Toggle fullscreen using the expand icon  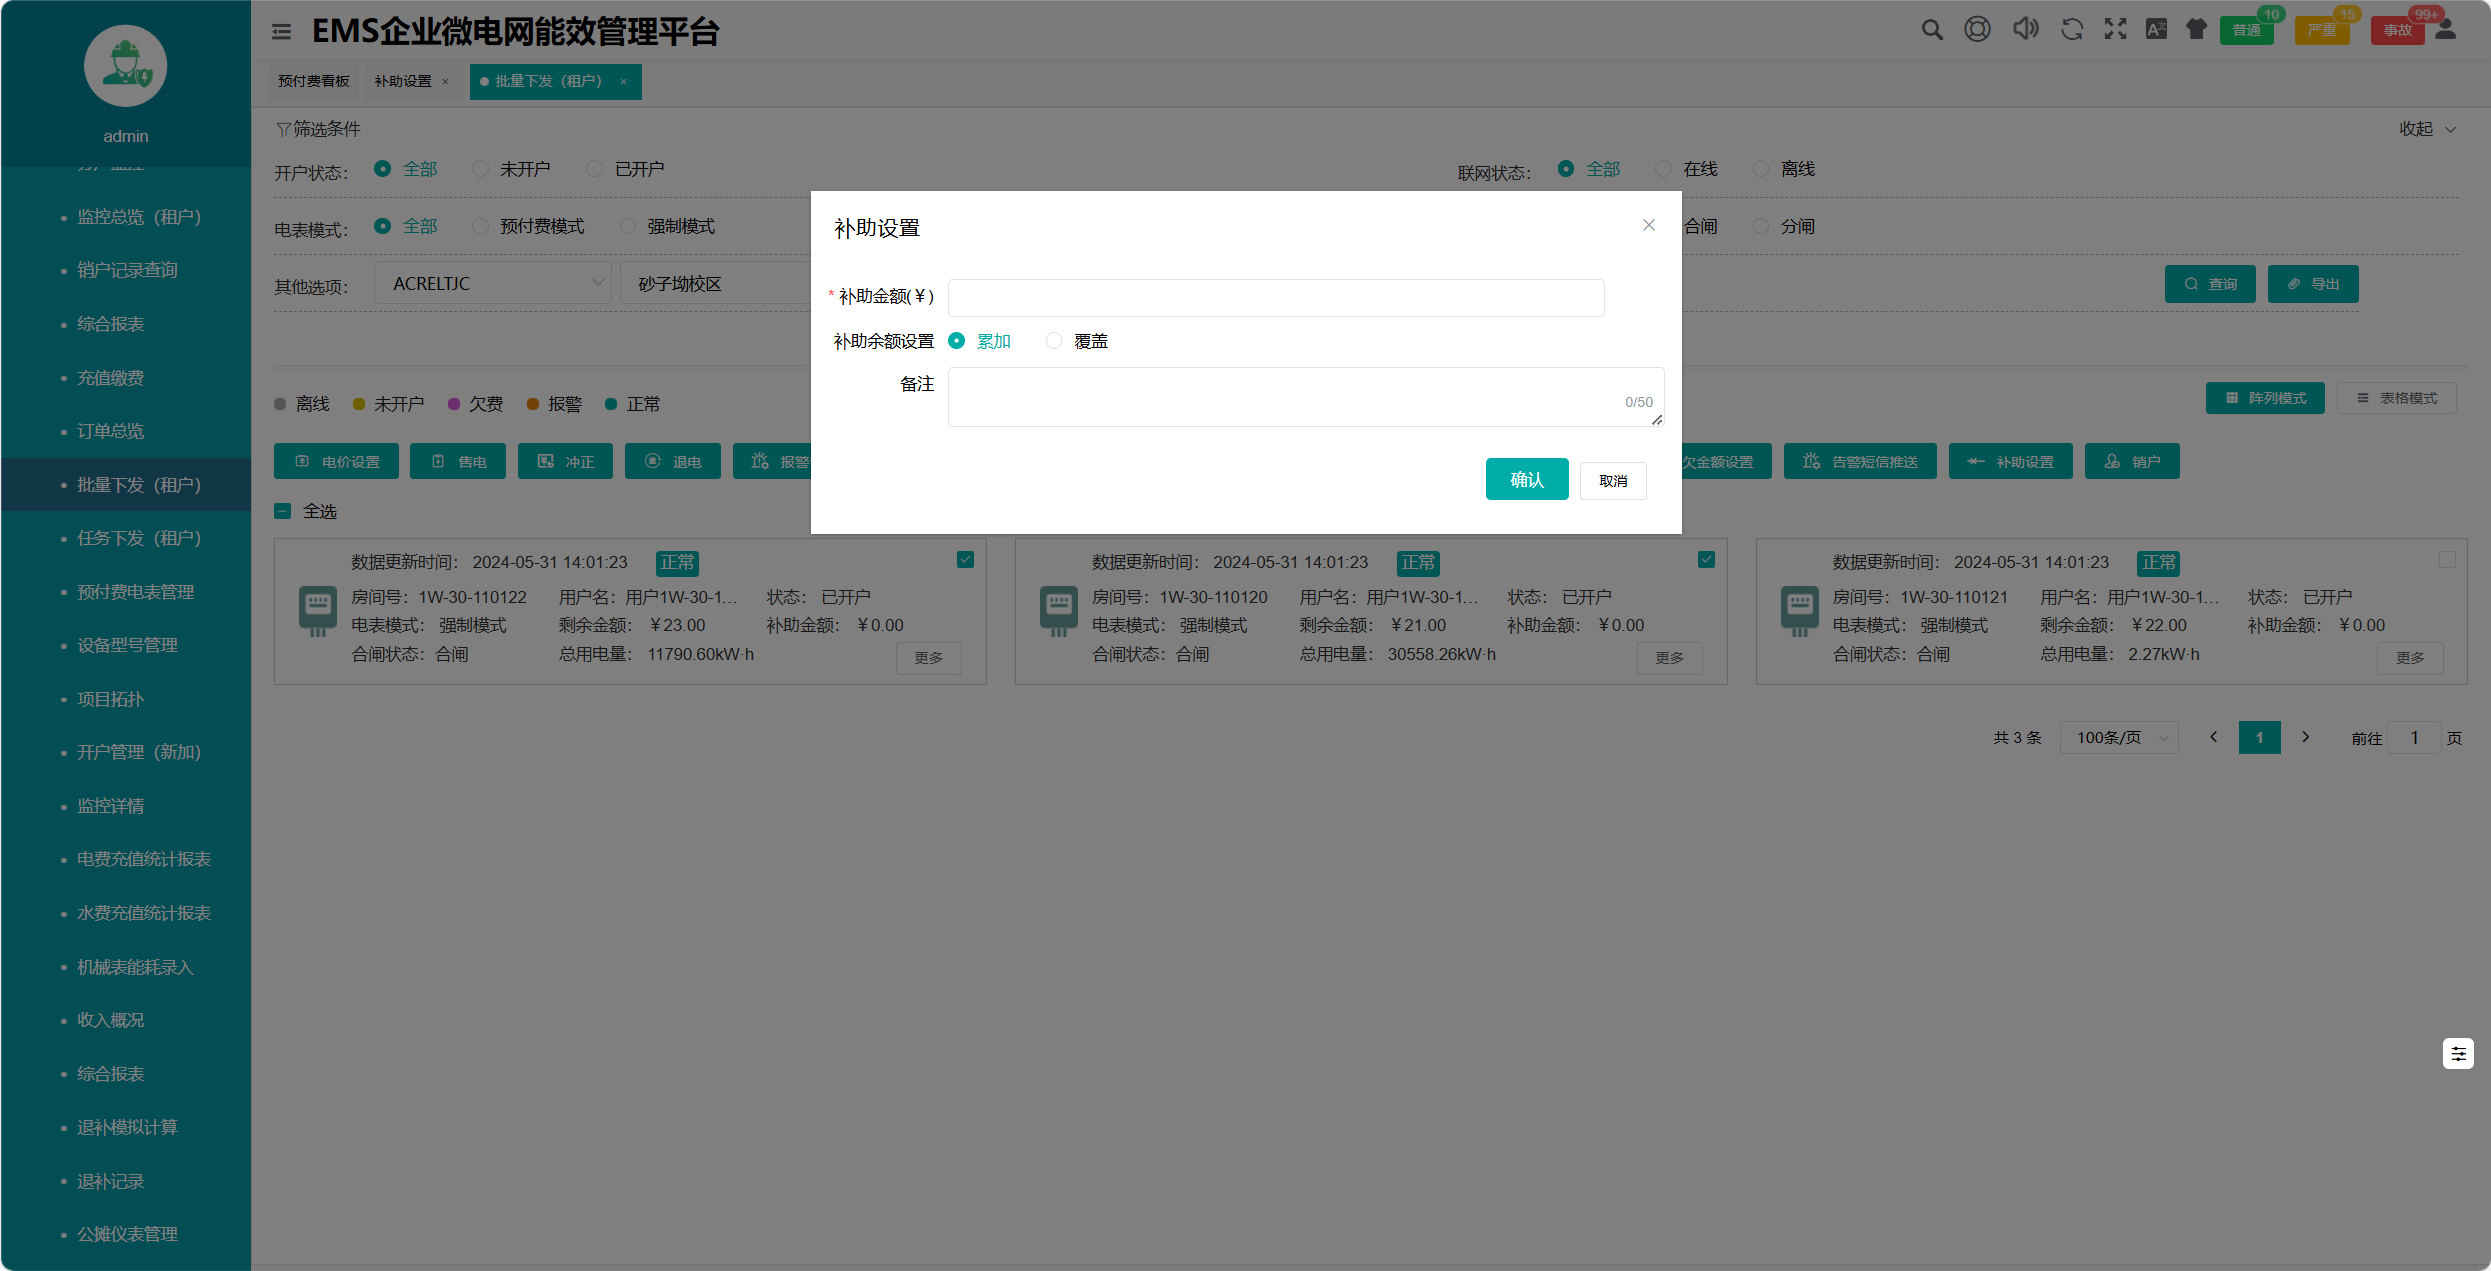[x=2115, y=30]
